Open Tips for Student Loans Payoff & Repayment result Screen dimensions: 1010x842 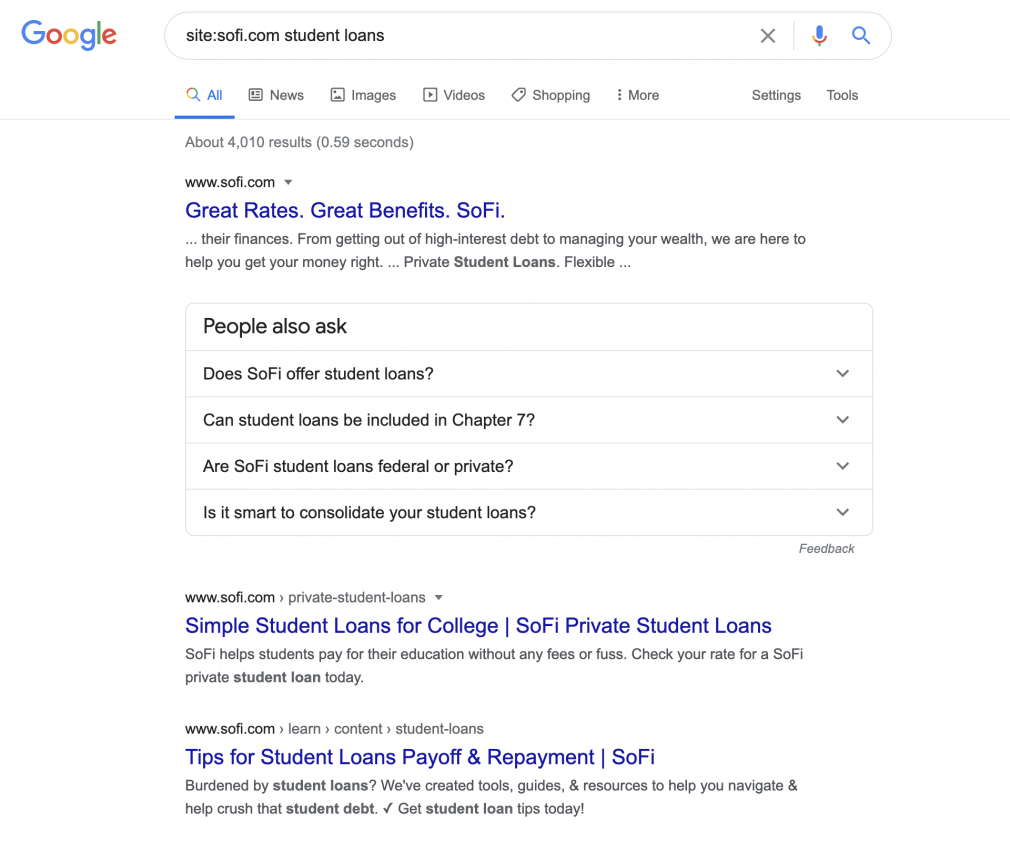click(419, 757)
